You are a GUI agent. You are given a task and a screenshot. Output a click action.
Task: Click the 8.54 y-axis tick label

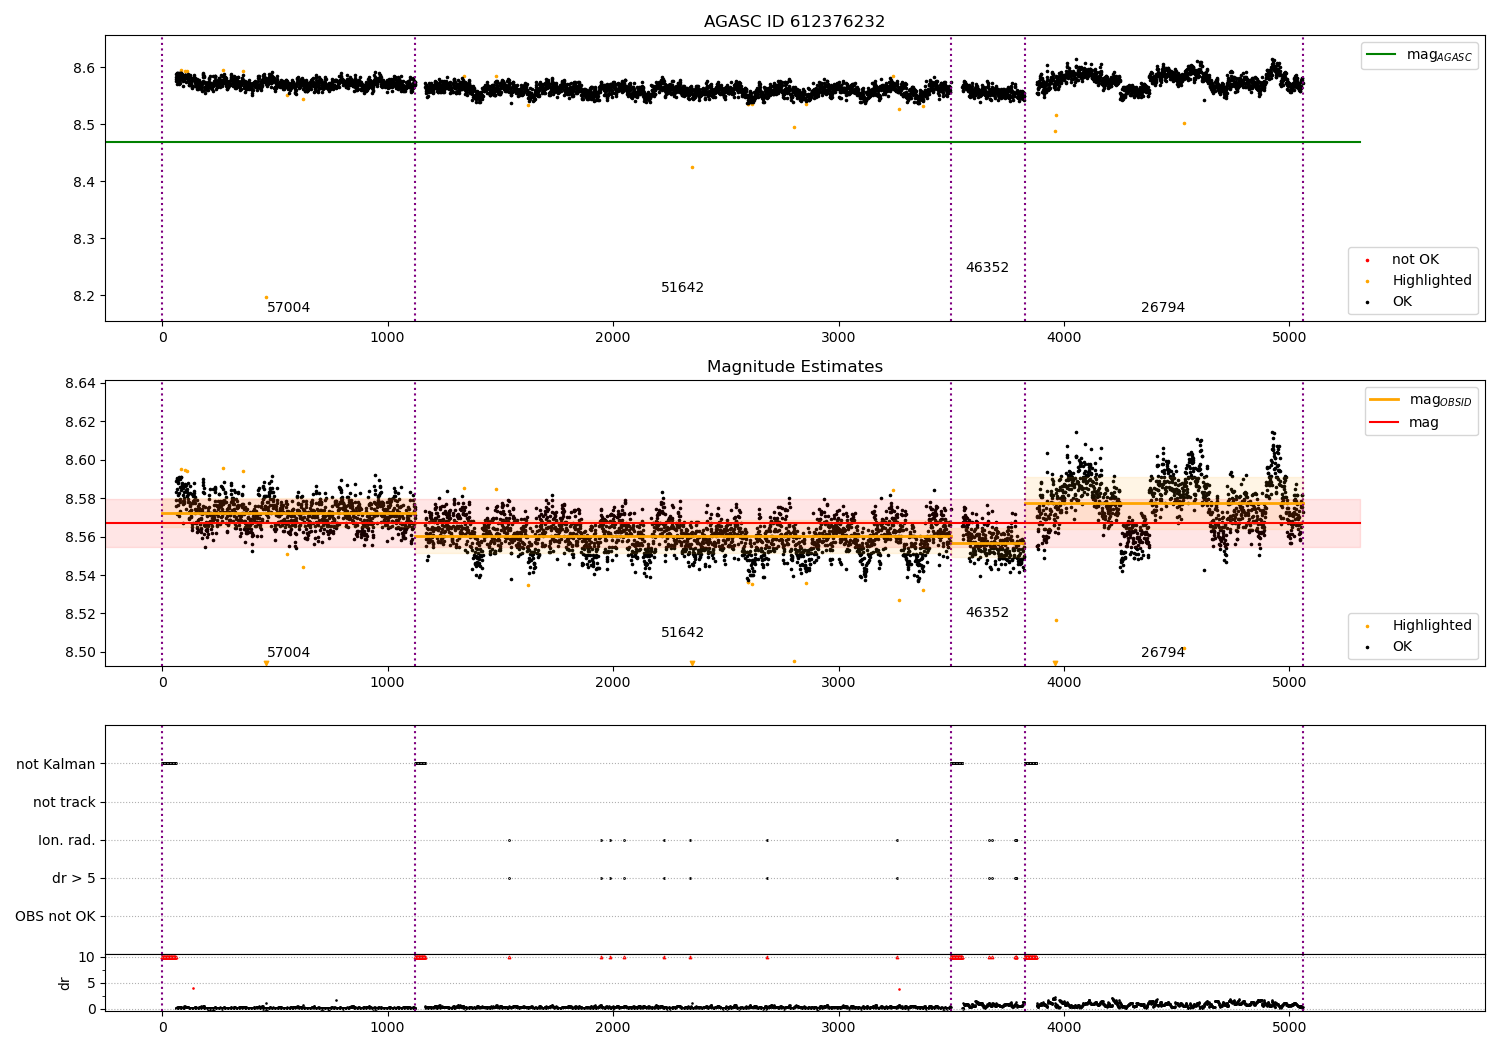pyautogui.click(x=80, y=575)
